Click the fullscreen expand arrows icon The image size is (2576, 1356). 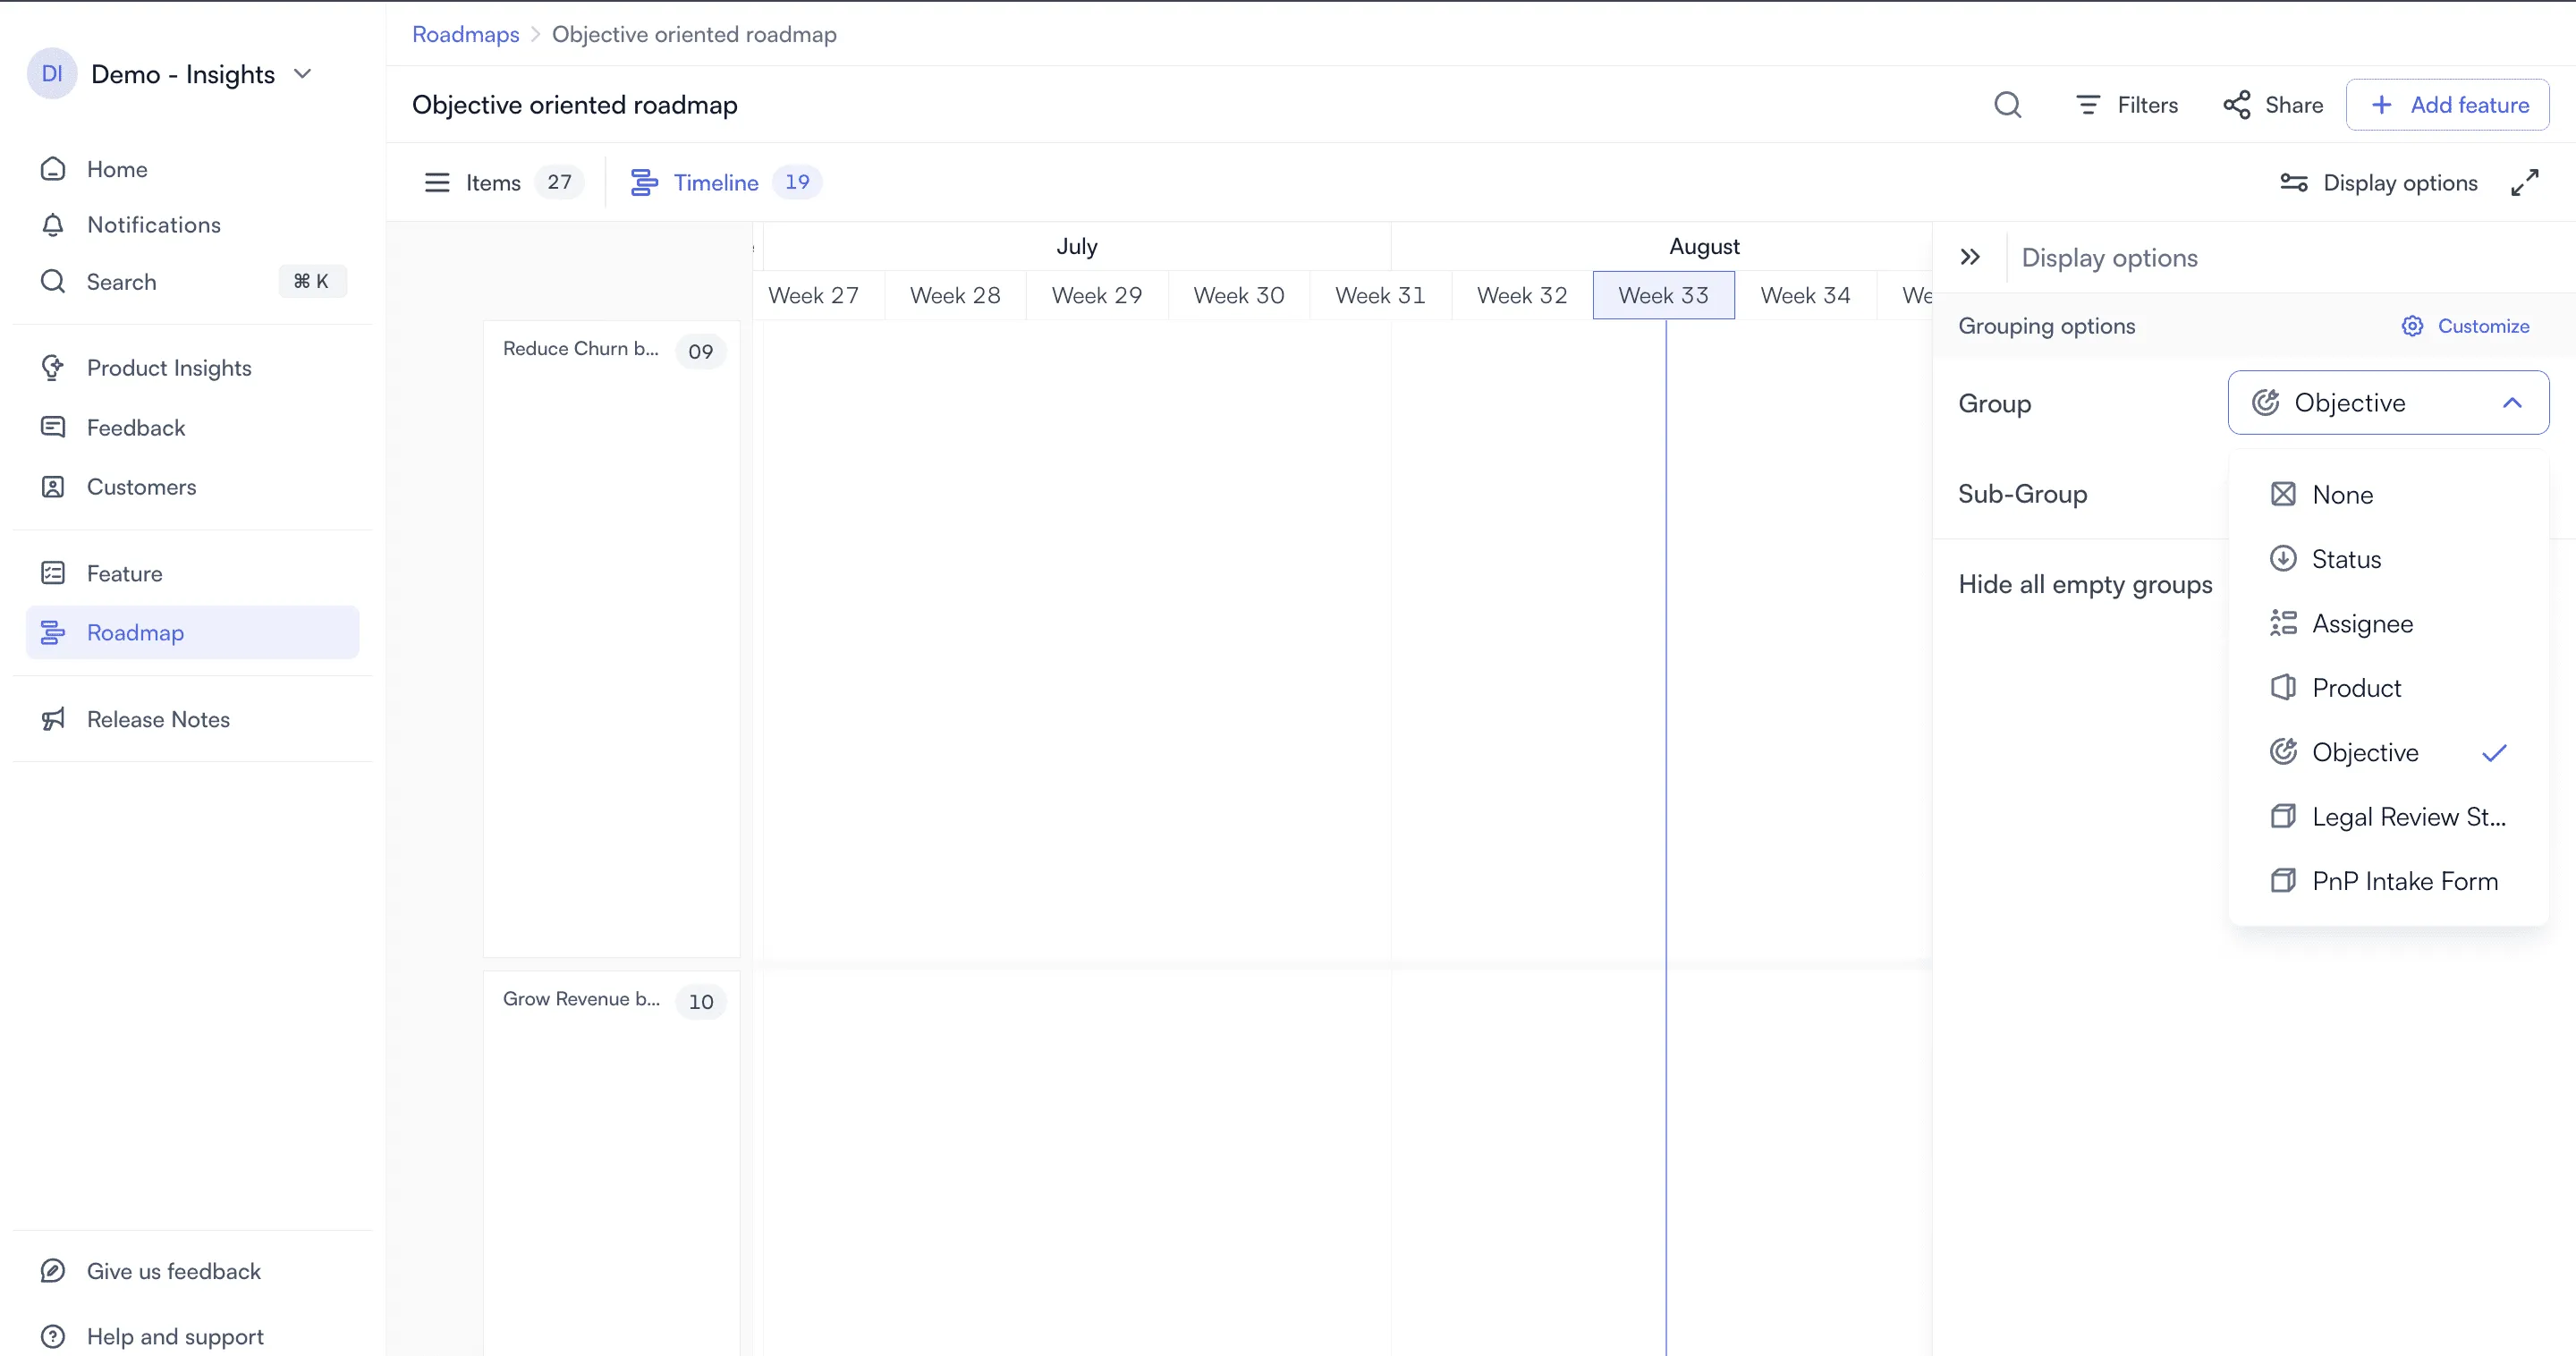click(2524, 183)
